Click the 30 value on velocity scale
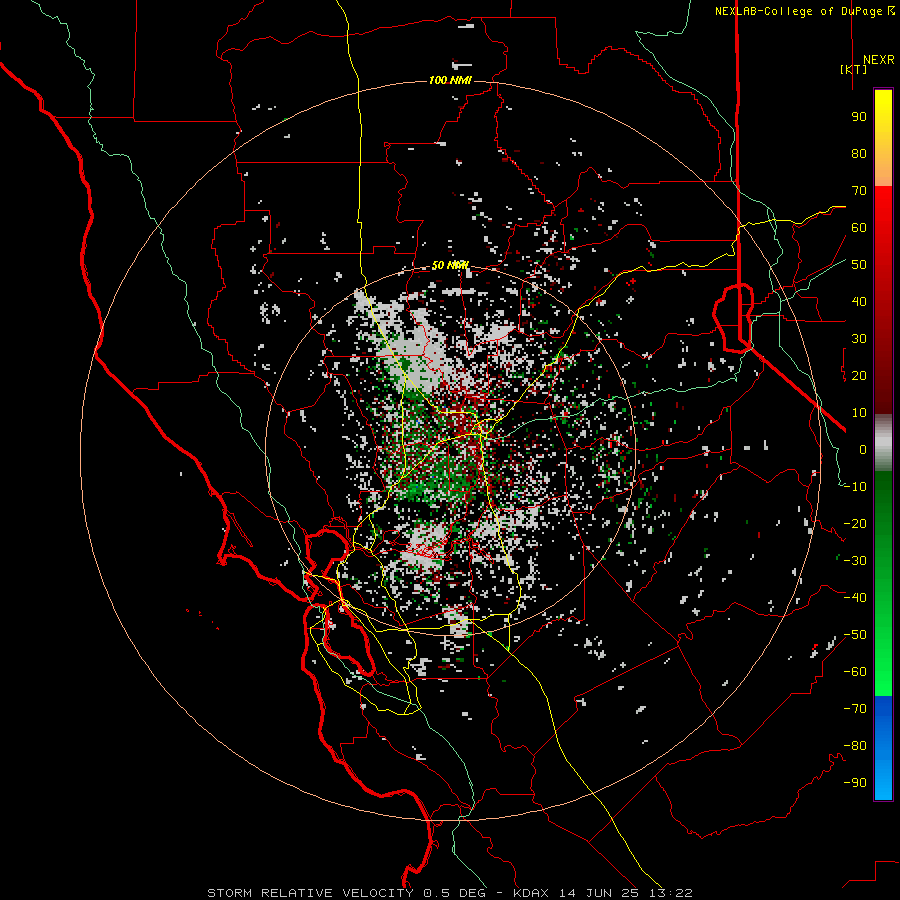 tap(859, 339)
